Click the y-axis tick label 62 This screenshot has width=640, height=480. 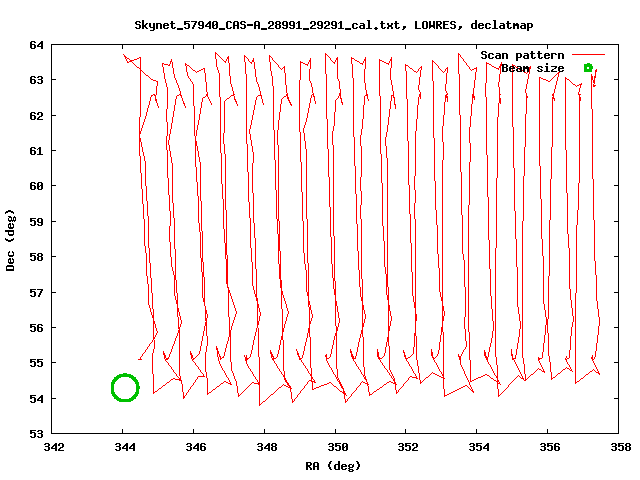coord(36,116)
